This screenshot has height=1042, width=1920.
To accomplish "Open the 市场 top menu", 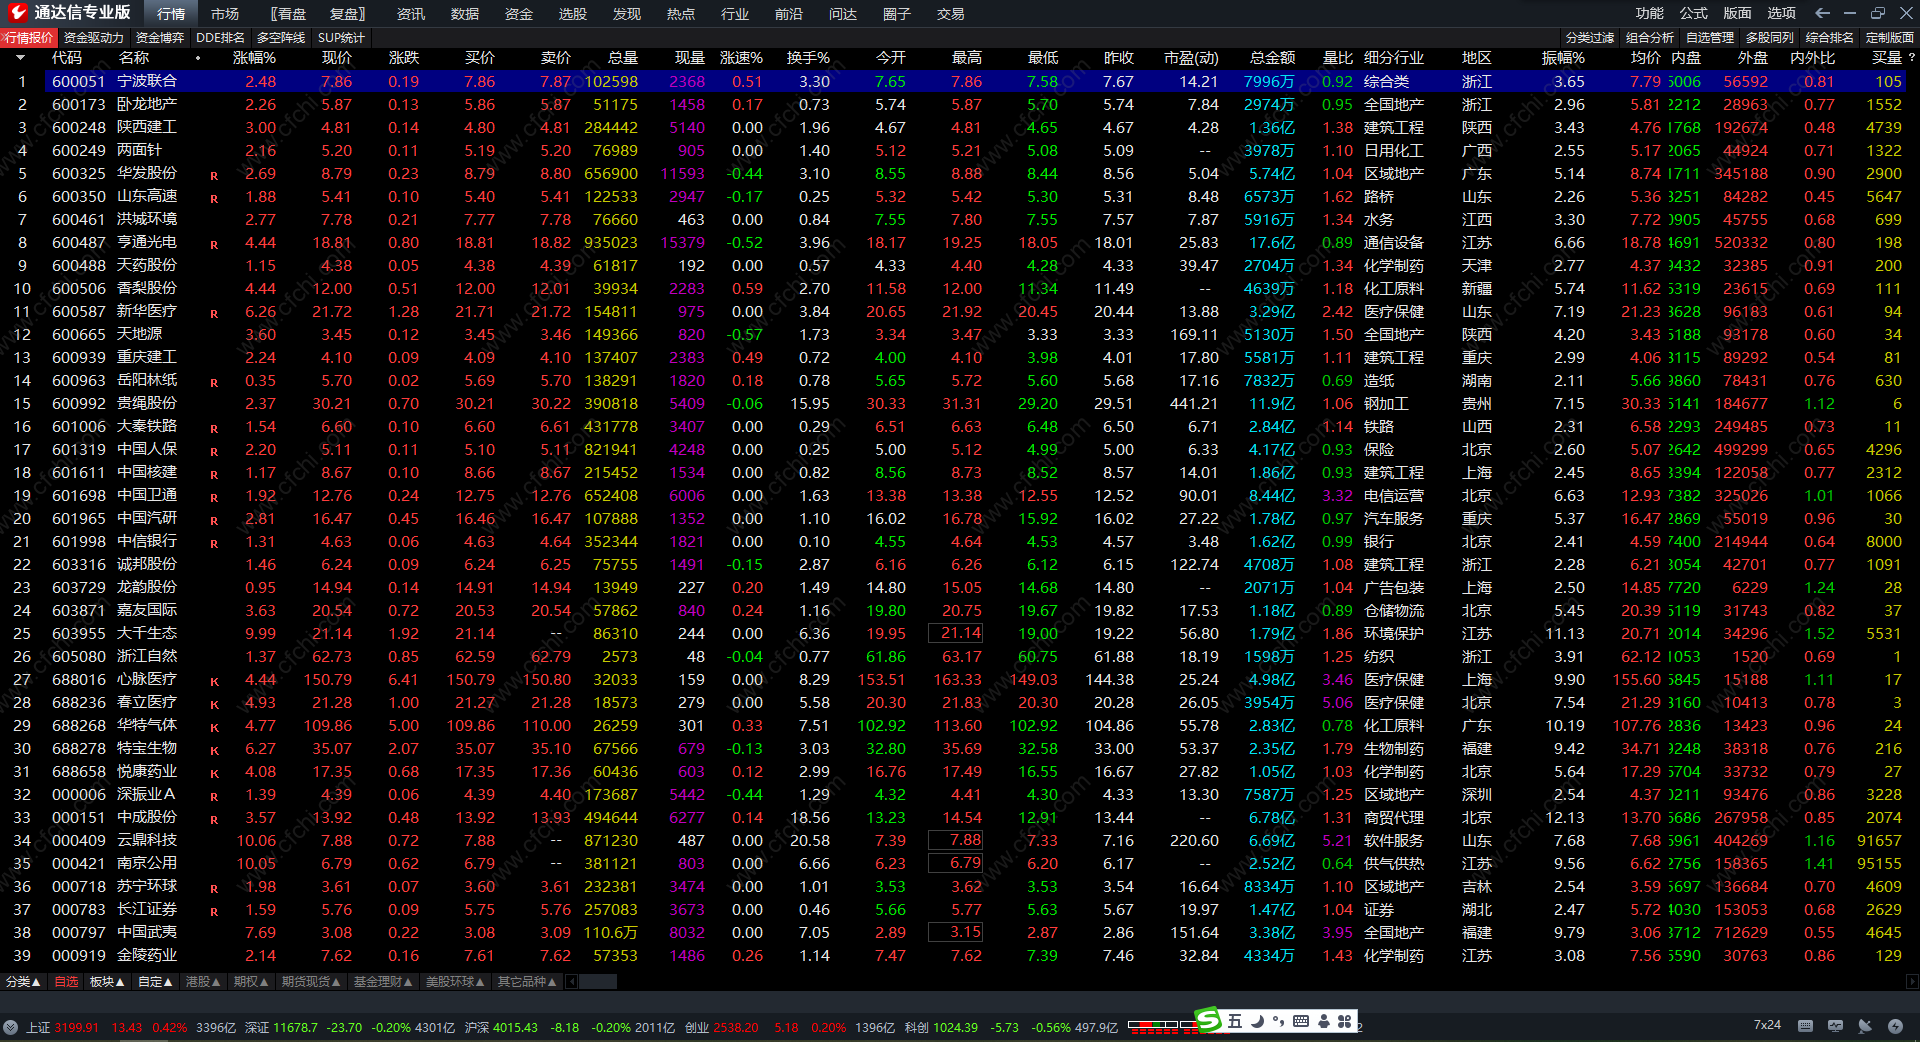I will [x=225, y=14].
